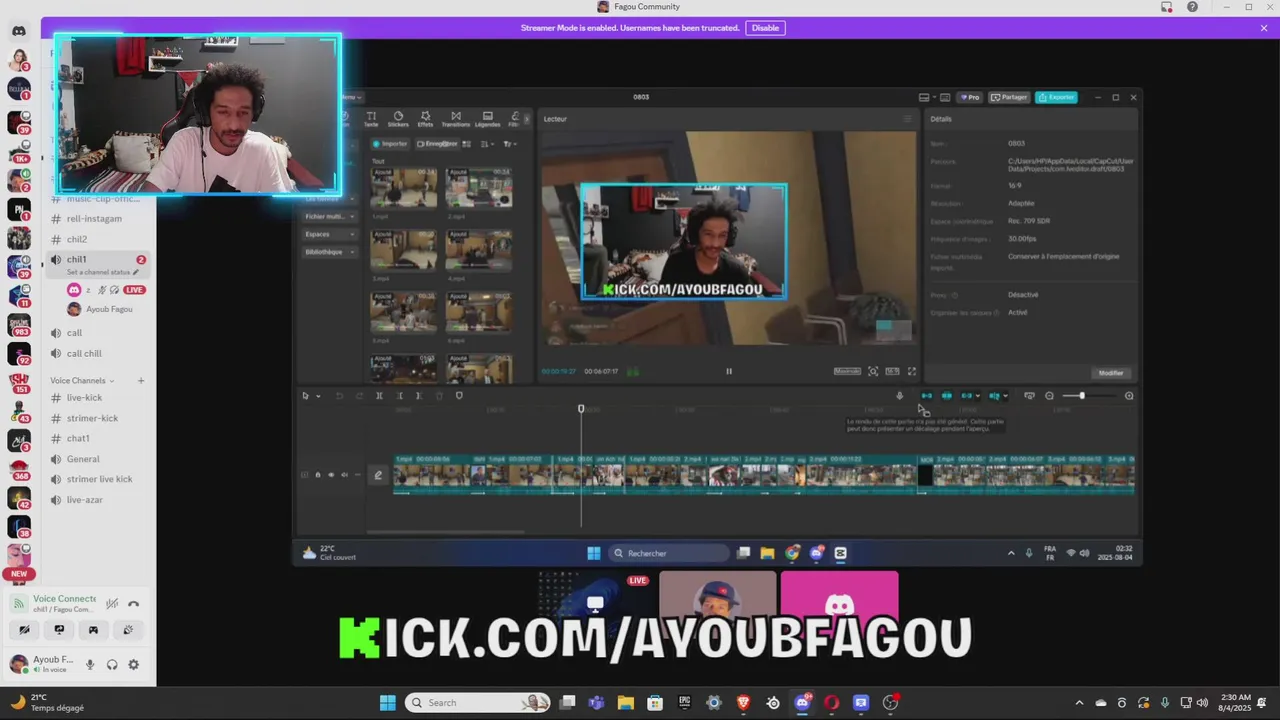Click timeline zoom-in icon in streamed CapCut

click(1129, 396)
